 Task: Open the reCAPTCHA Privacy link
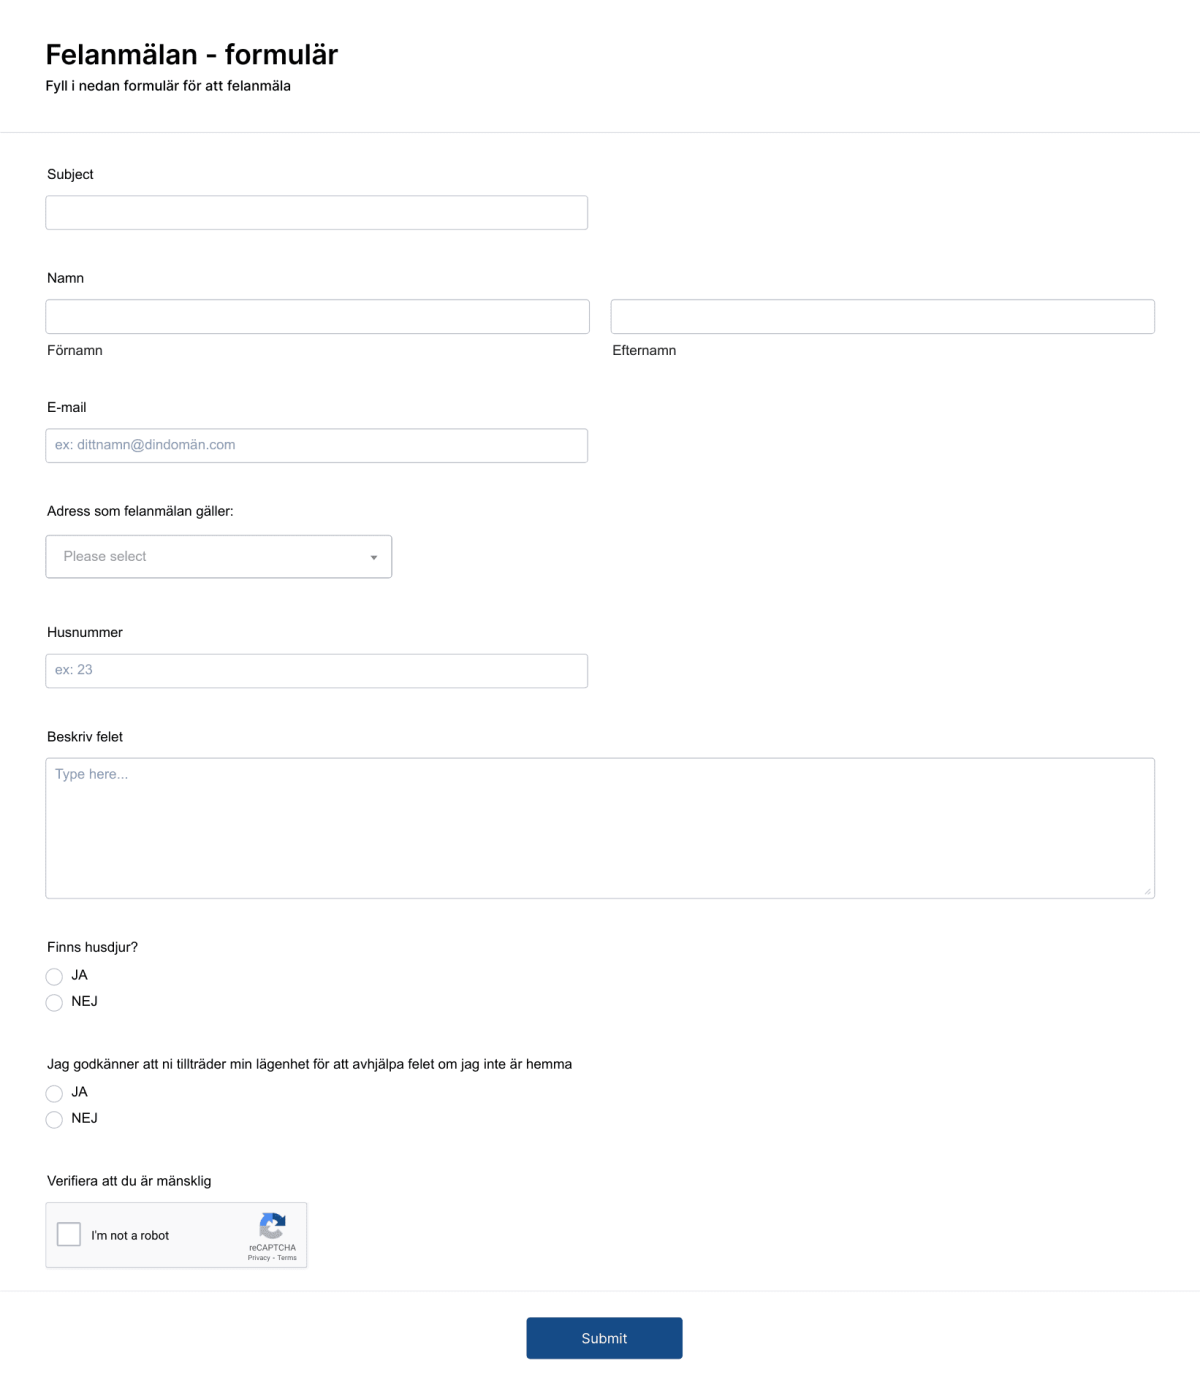click(256, 1258)
